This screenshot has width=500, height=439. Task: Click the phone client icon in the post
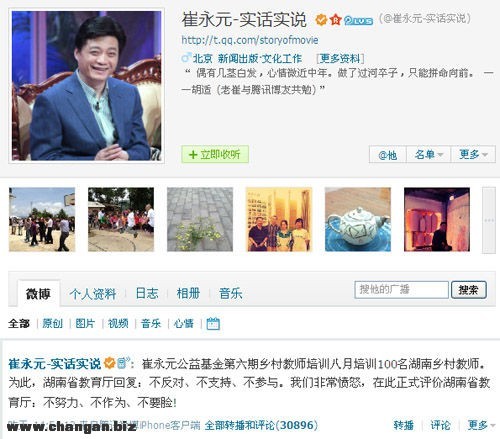pyautogui.click(x=122, y=362)
